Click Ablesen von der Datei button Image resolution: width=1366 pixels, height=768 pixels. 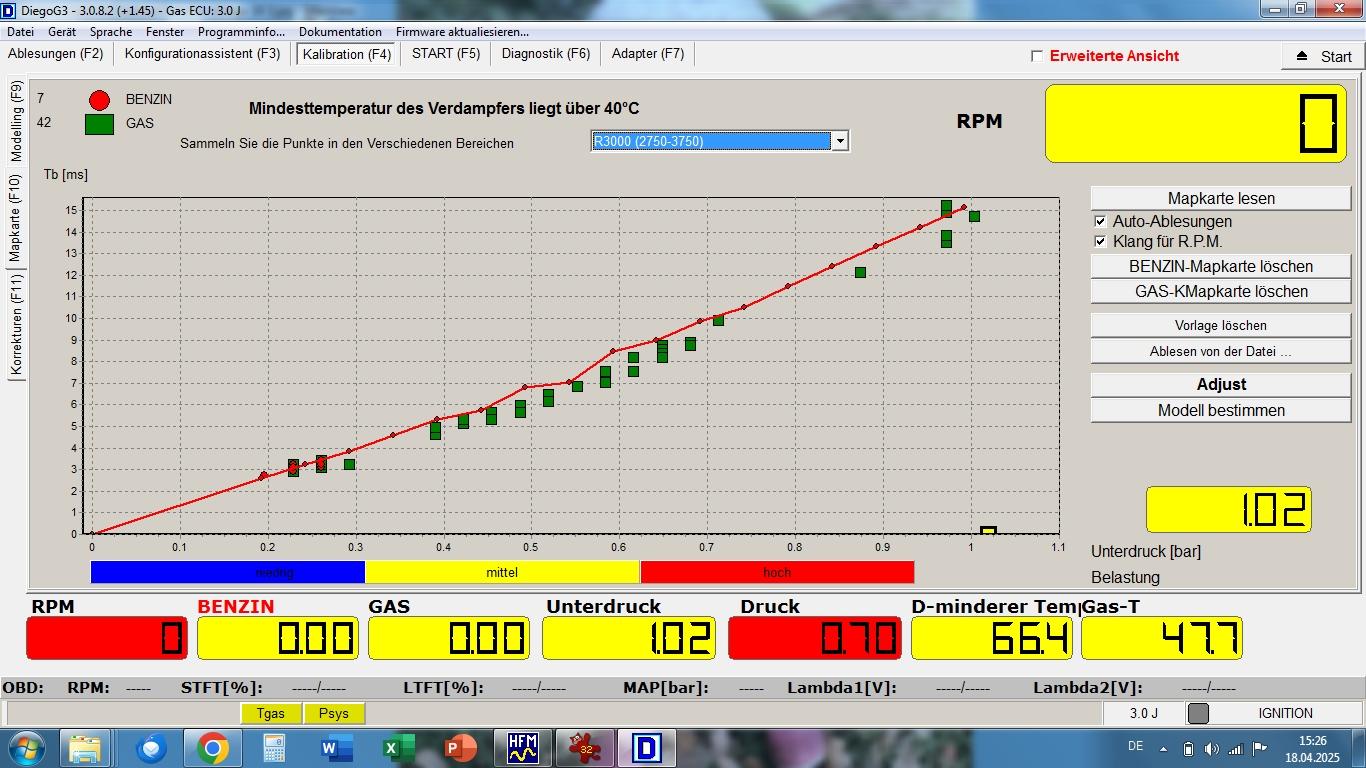coord(1221,351)
